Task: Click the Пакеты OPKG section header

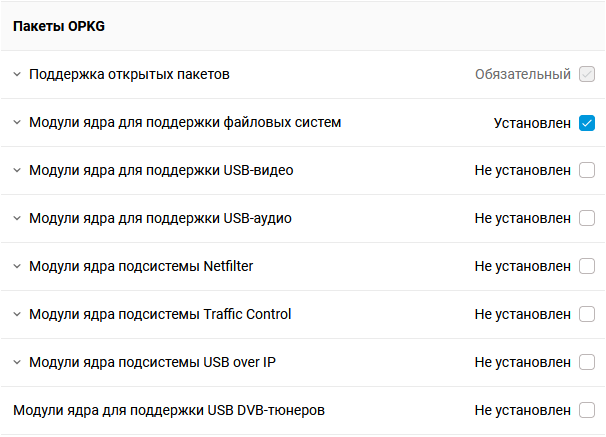Action: [x=59, y=26]
